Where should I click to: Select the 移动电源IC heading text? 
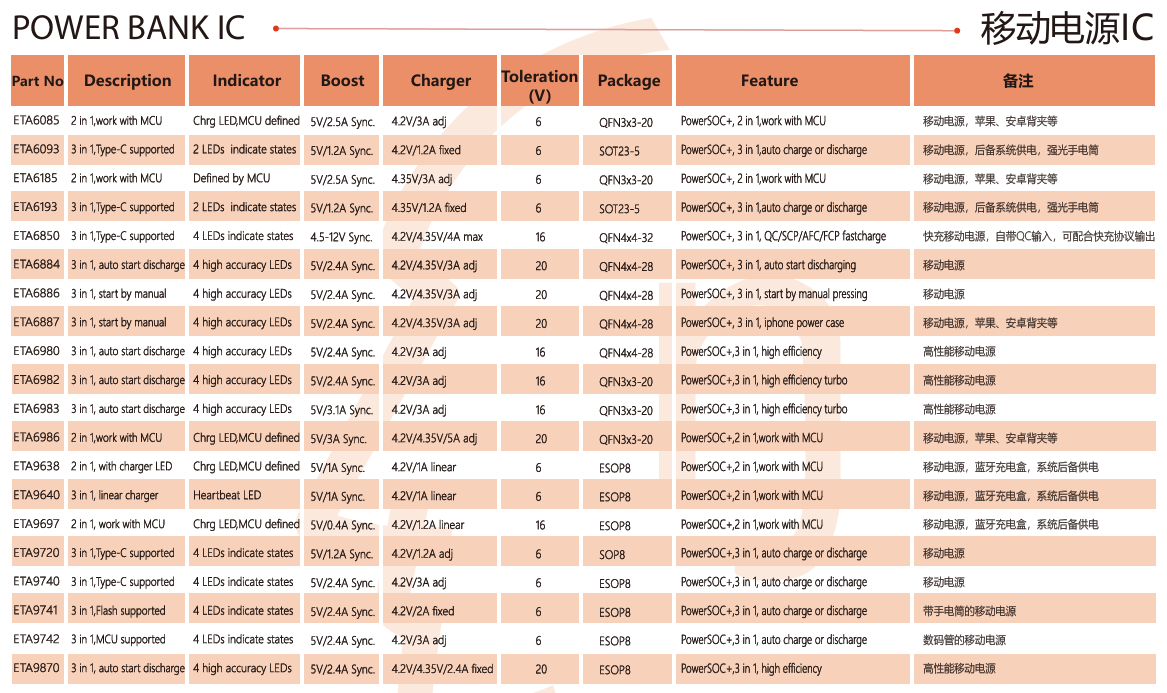1066,28
